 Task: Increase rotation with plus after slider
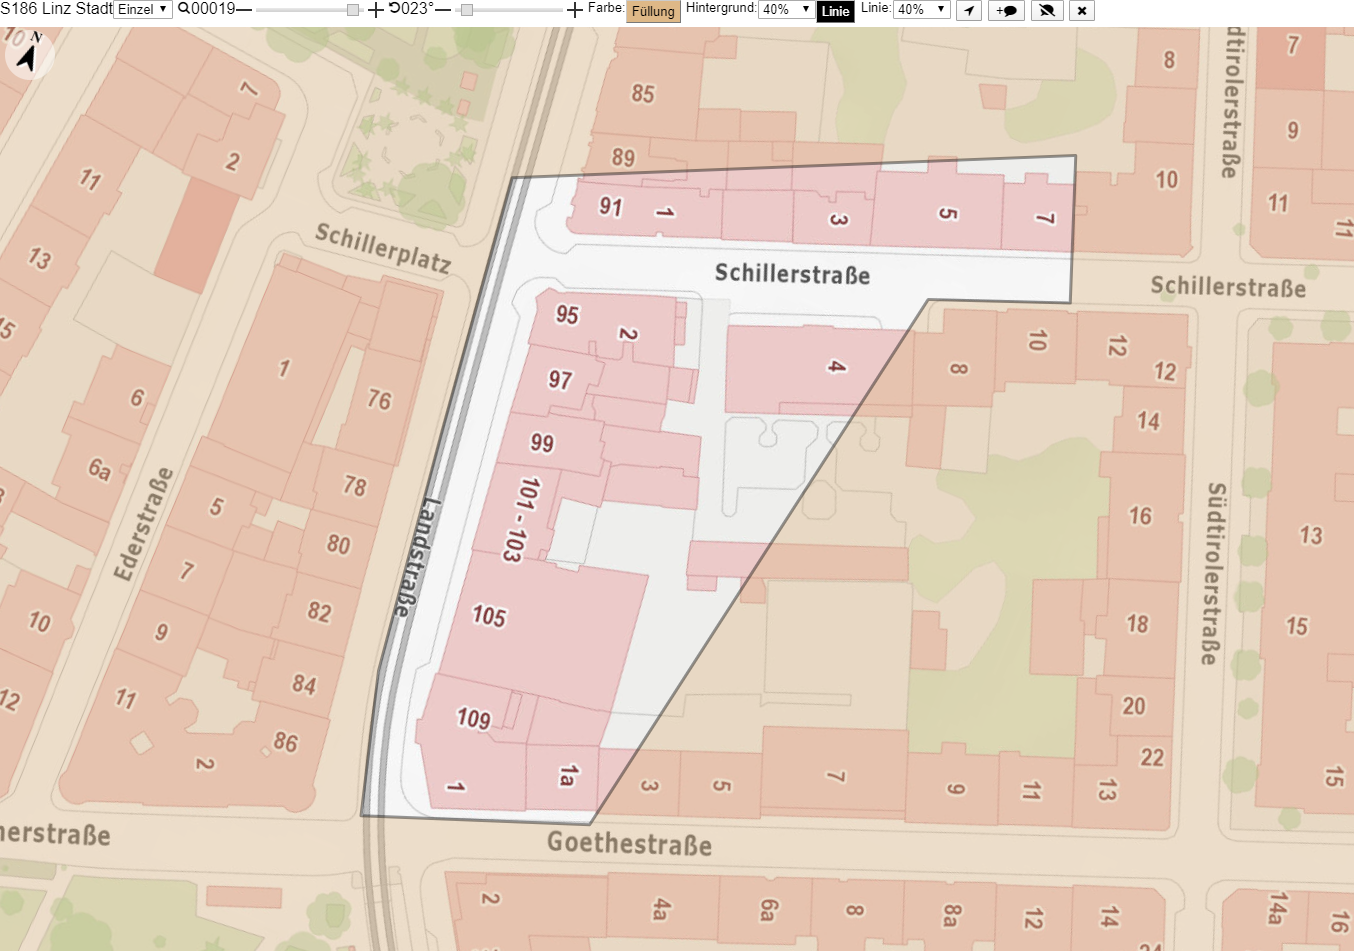coord(574,10)
